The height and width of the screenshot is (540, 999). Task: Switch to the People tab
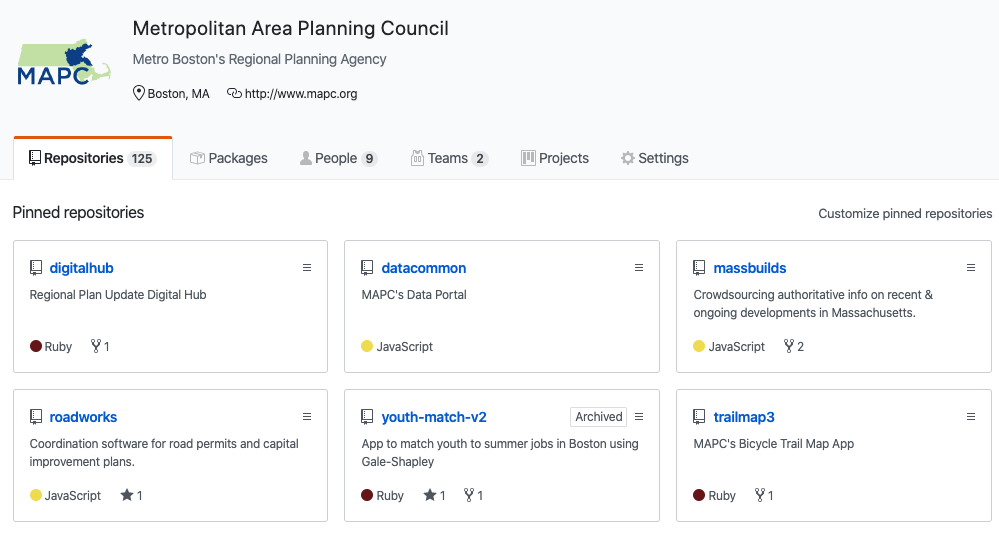coord(338,158)
